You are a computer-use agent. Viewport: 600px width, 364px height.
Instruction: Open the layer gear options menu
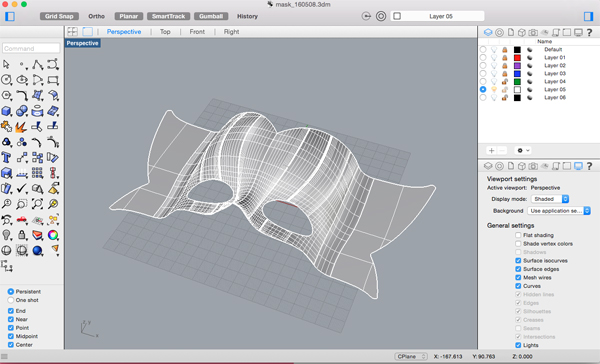click(x=523, y=150)
